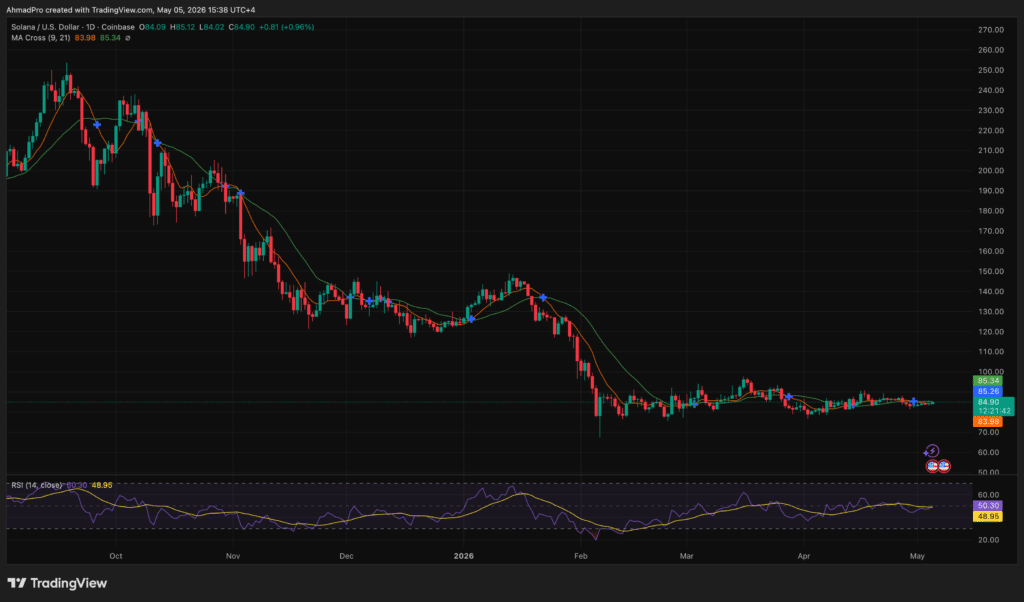Select the MA cross marker in early May
Viewport: 1024px width, 602px height.
pos(914,402)
